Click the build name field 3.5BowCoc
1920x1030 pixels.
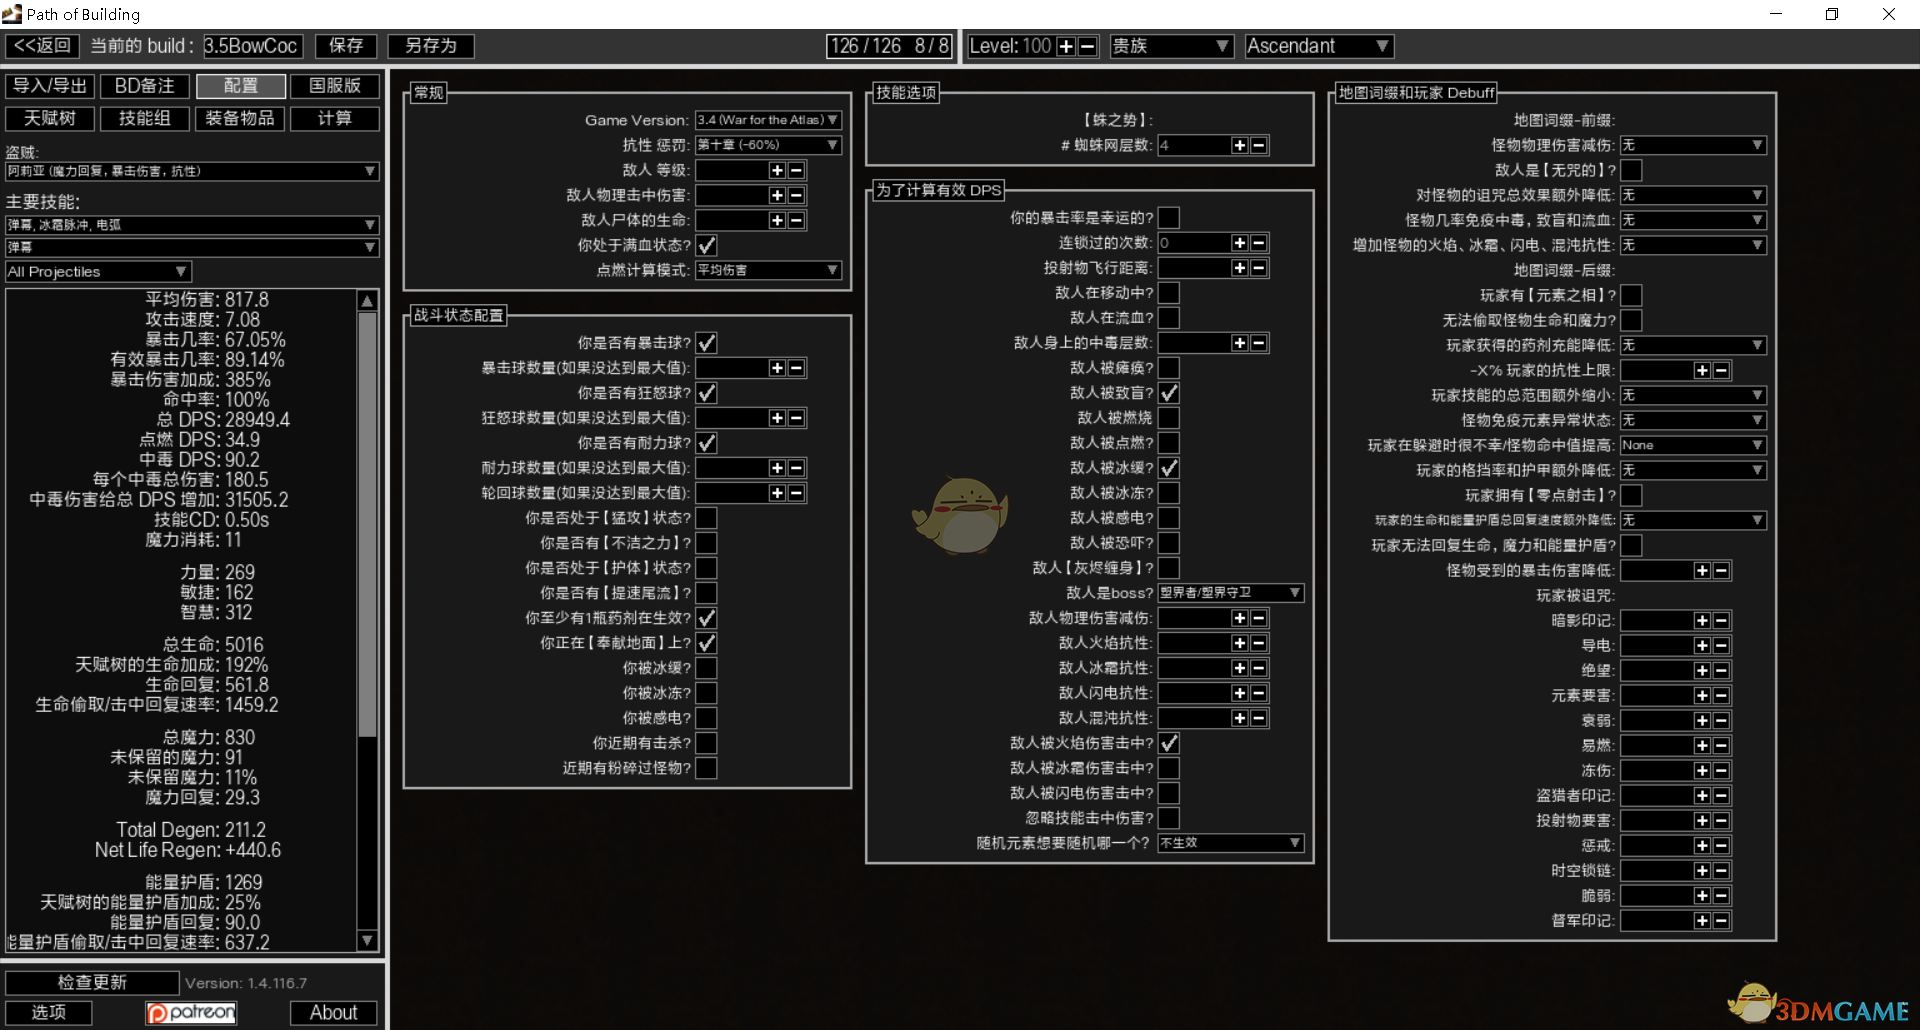pos(251,46)
